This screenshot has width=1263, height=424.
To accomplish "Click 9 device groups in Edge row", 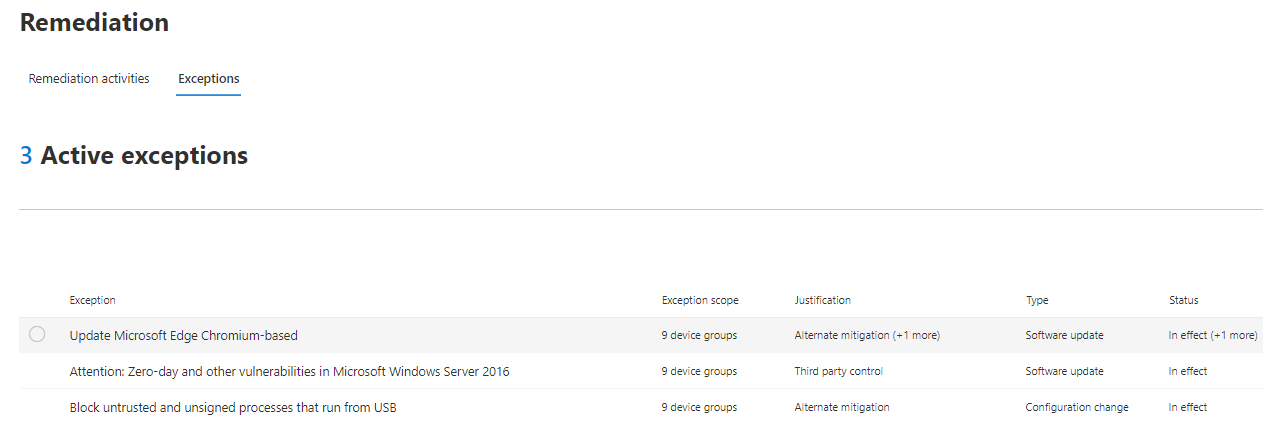I will (699, 335).
